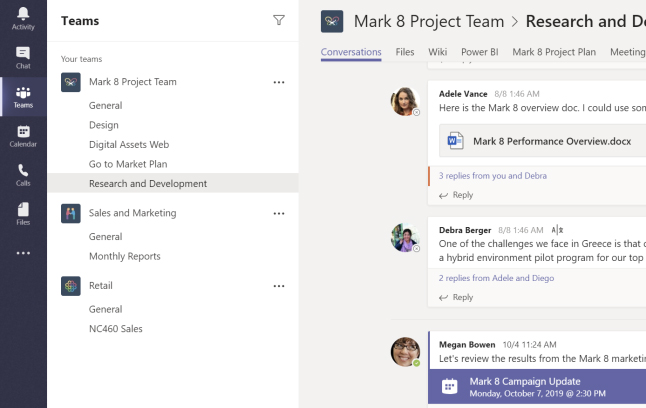
Task: Collapse the Mark 8 Project Team name
Action: (x=133, y=82)
